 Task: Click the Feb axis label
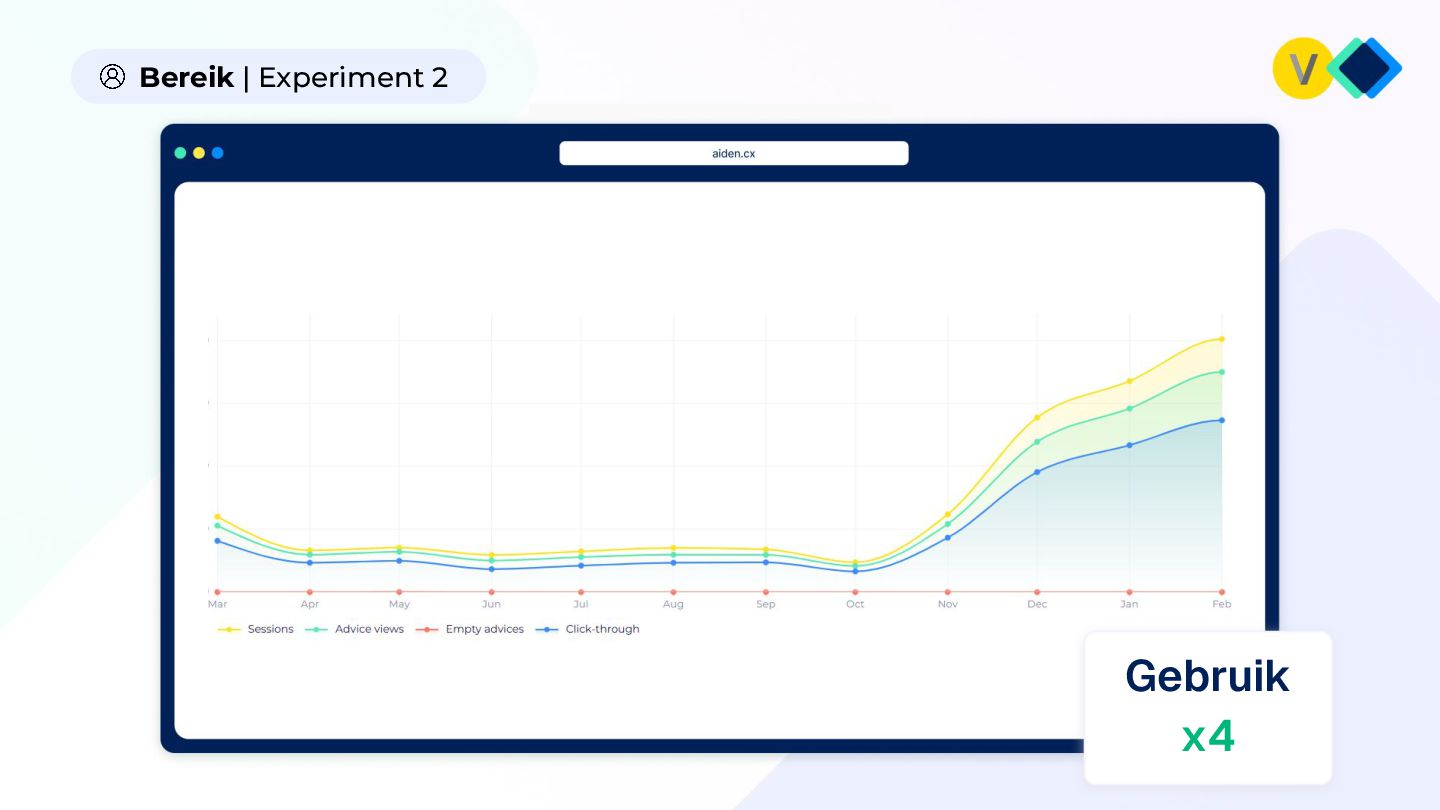point(1221,604)
